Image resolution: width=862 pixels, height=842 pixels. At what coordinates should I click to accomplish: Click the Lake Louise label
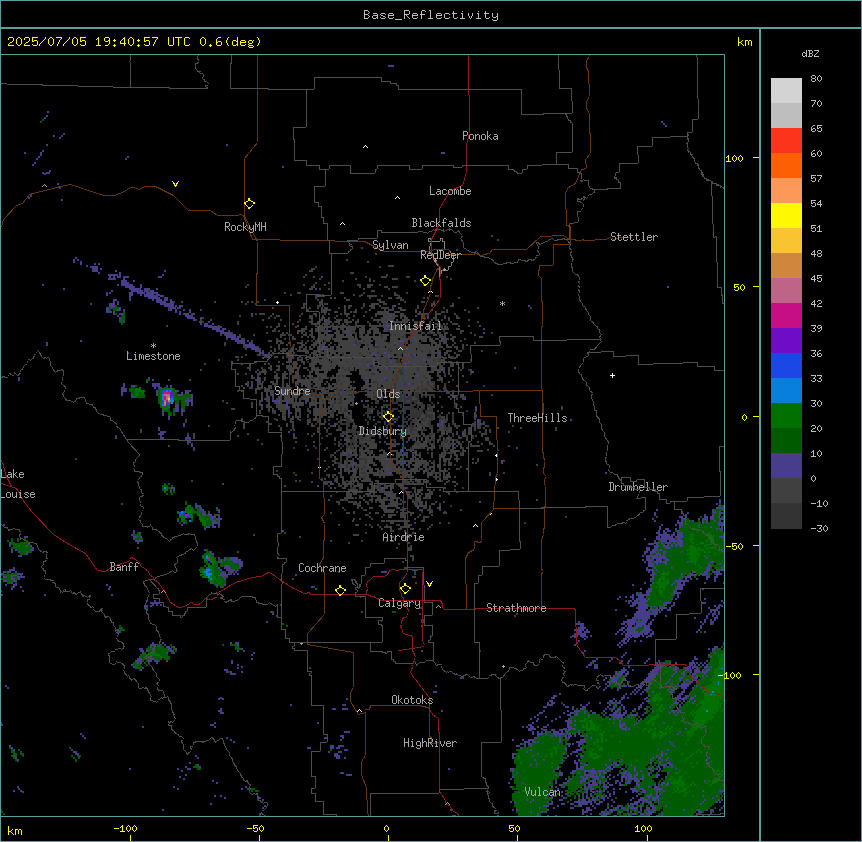18,484
